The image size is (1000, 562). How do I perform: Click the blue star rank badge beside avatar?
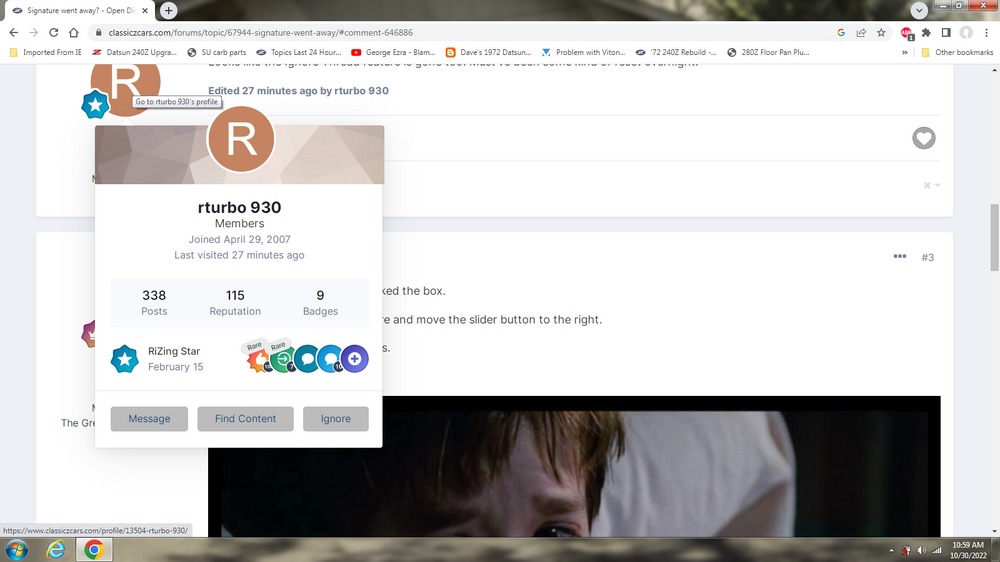click(96, 105)
